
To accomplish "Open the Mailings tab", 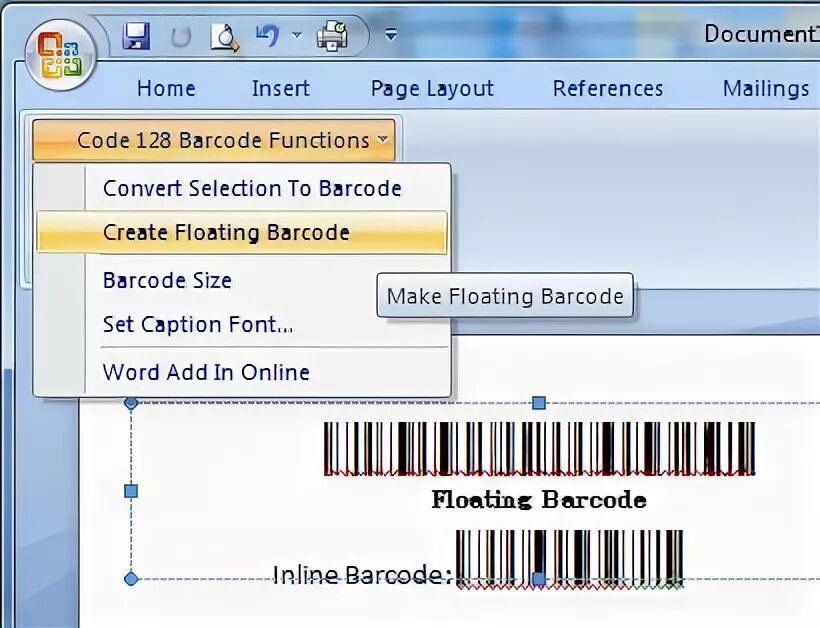I will pos(766,88).
